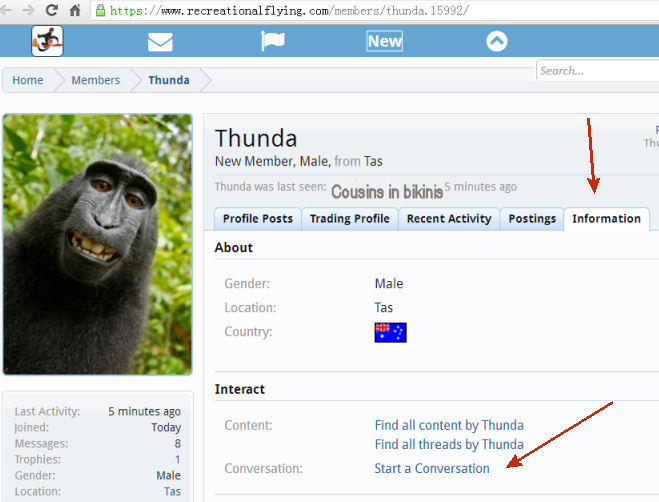
Task: Click Find all threads by Thunda
Action: click(449, 444)
